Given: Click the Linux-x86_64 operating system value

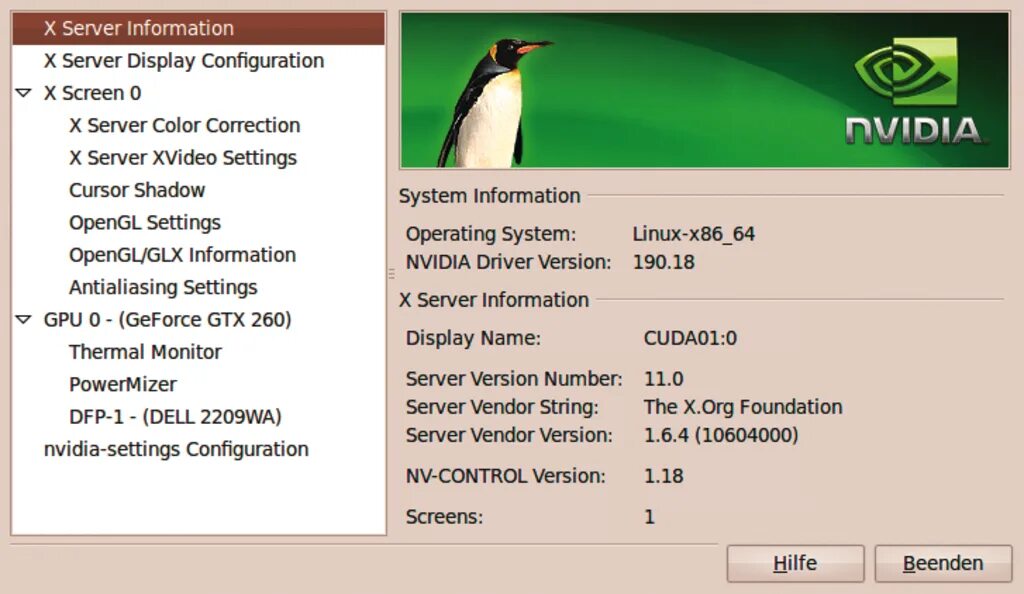Looking at the screenshot, I should click(694, 234).
